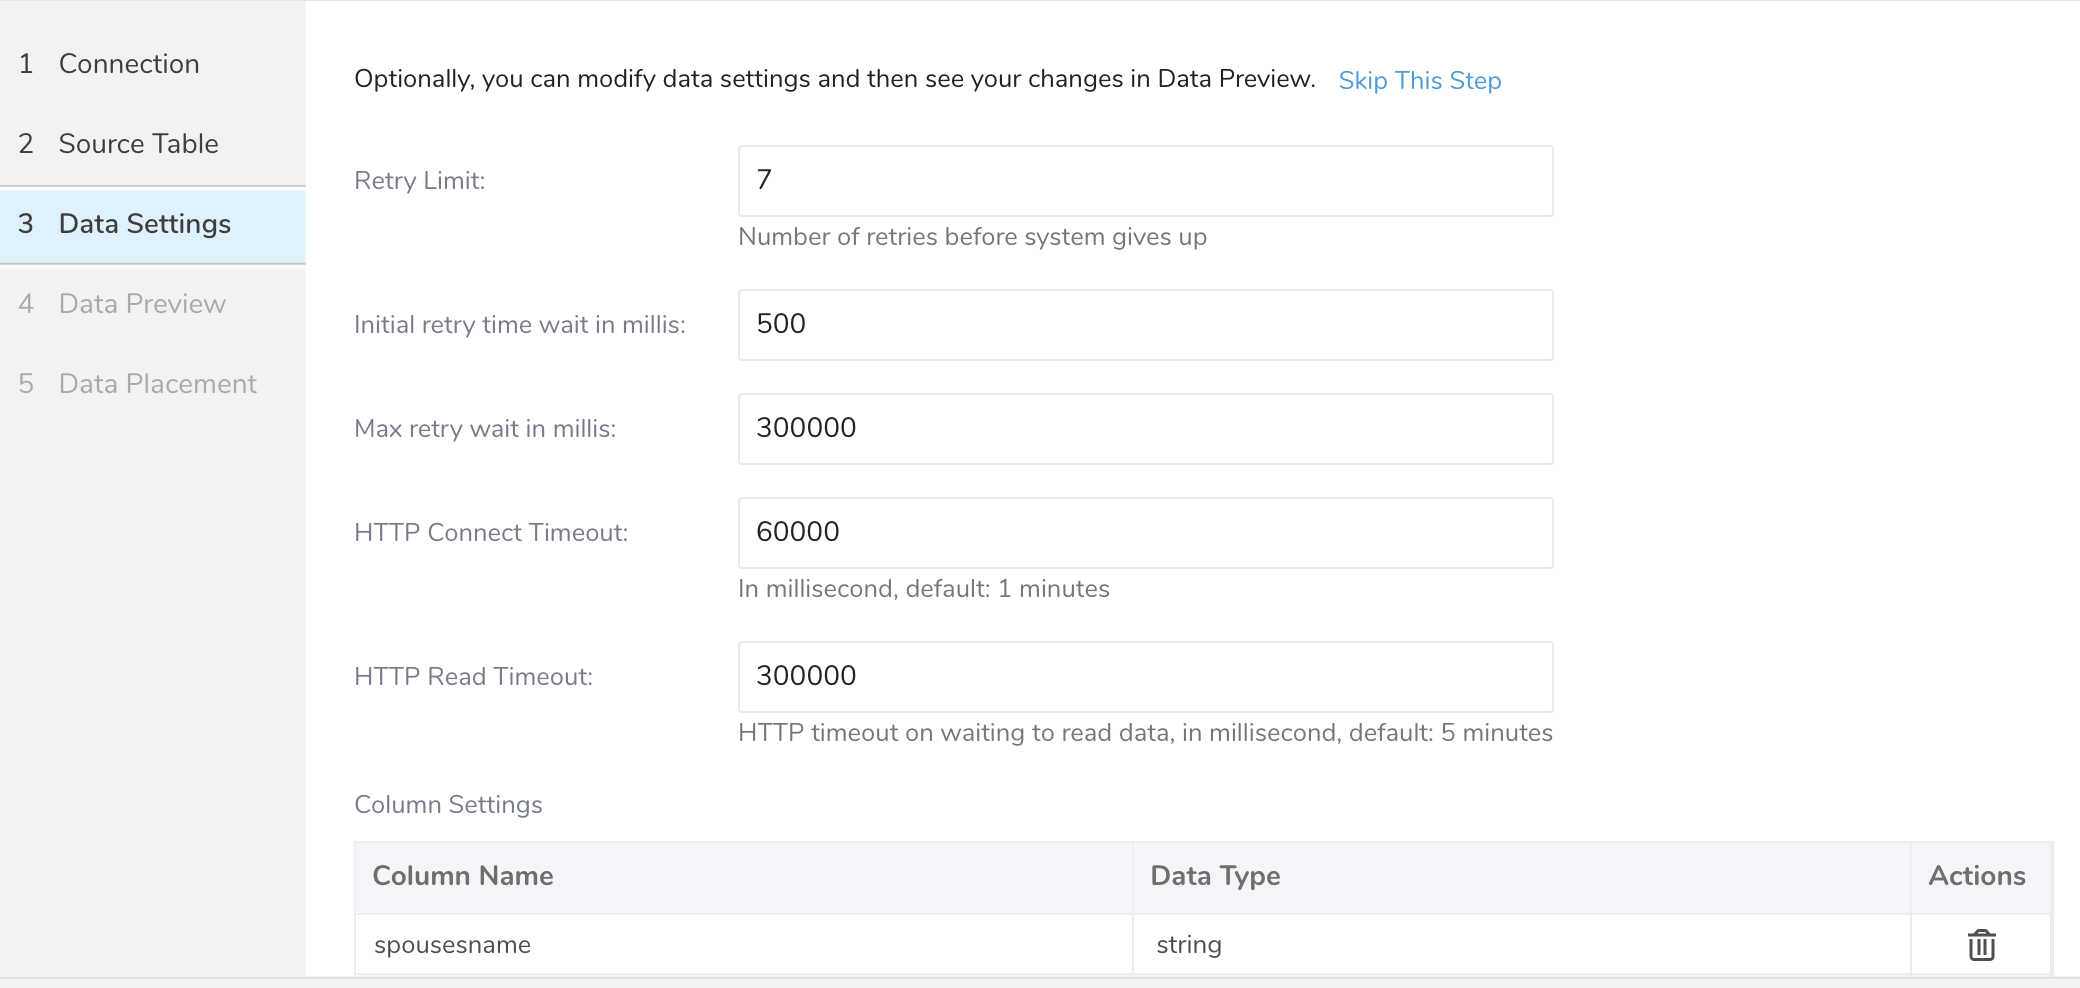The width and height of the screenshot is (2080, 988).
Task: Click the Retry Limit input field
Action: 1145,181
